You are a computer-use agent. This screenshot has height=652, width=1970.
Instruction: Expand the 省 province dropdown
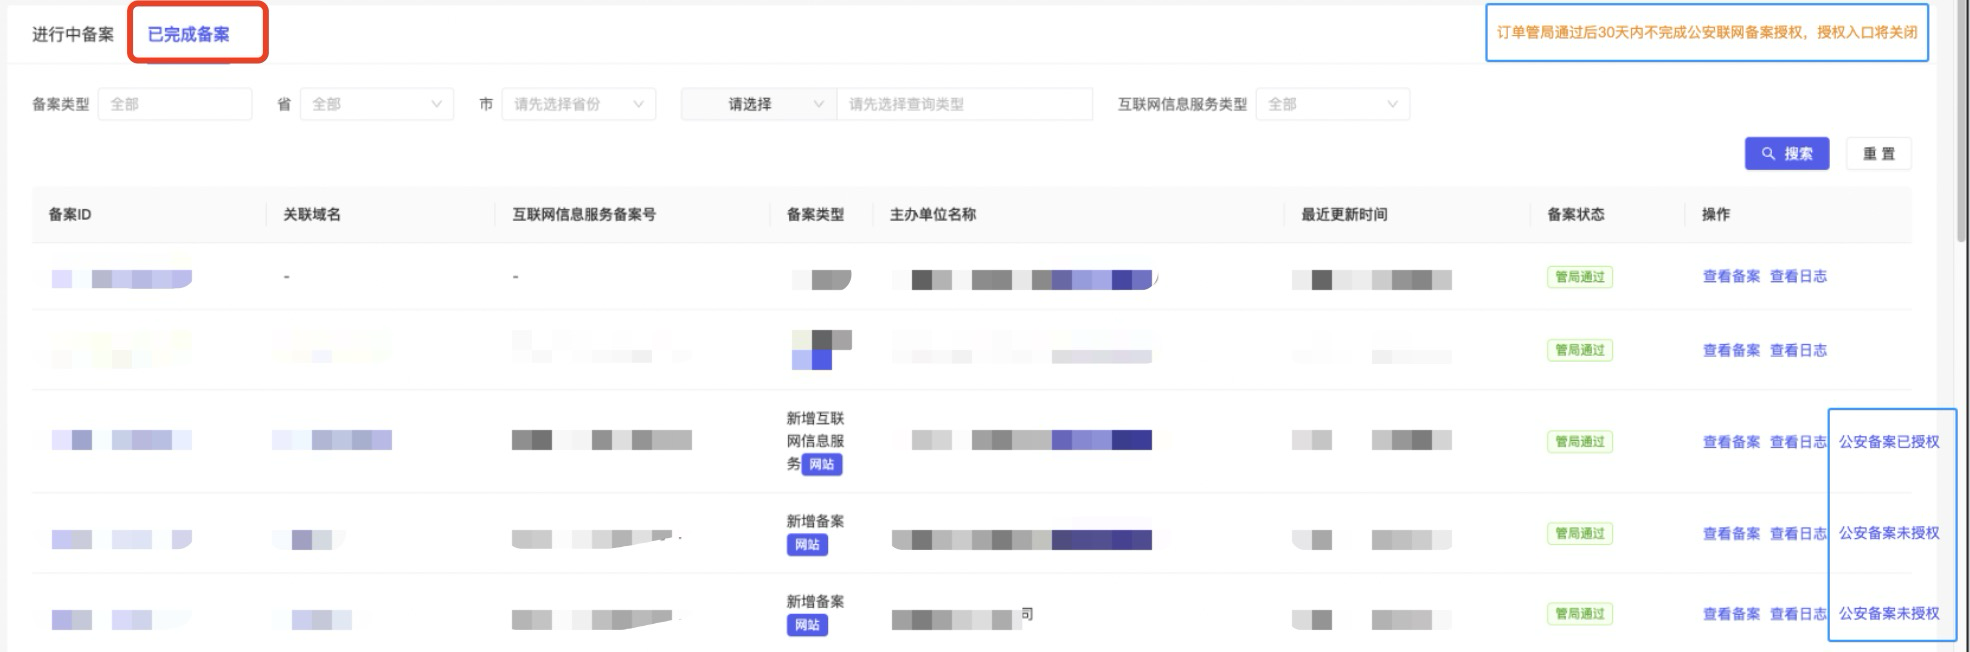tap(376, 104)
